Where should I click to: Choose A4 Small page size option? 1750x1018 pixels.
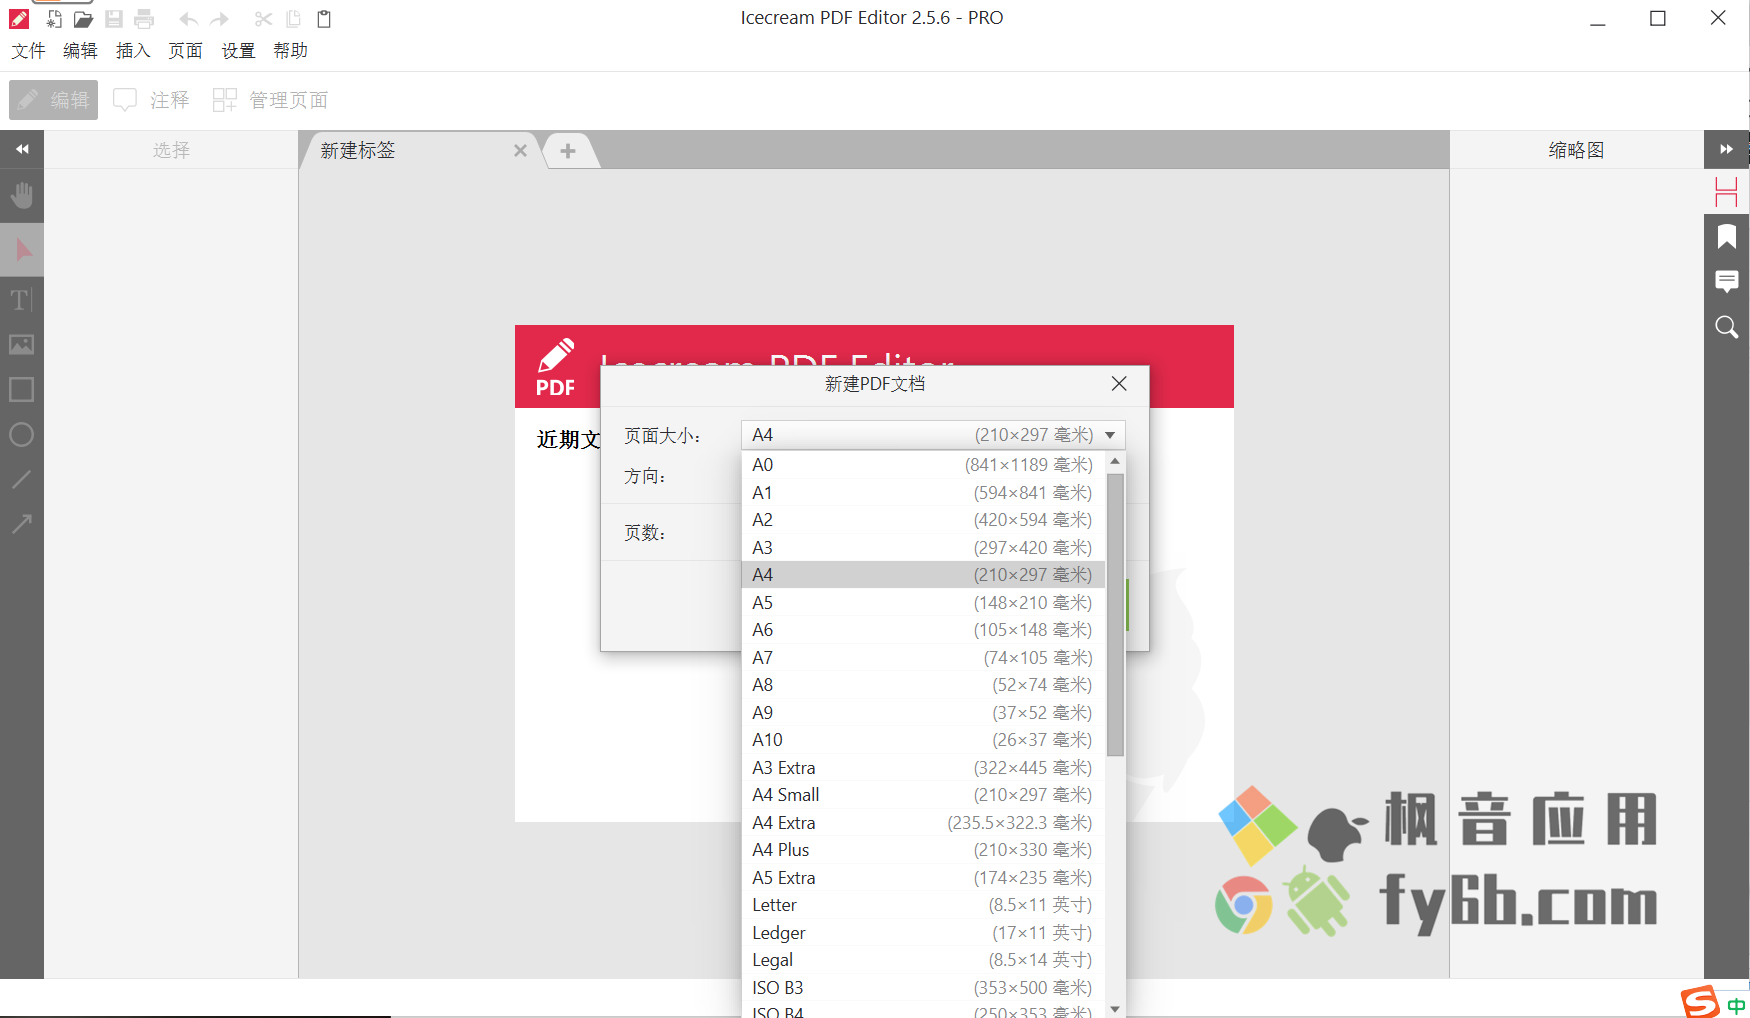coord(923,795)
